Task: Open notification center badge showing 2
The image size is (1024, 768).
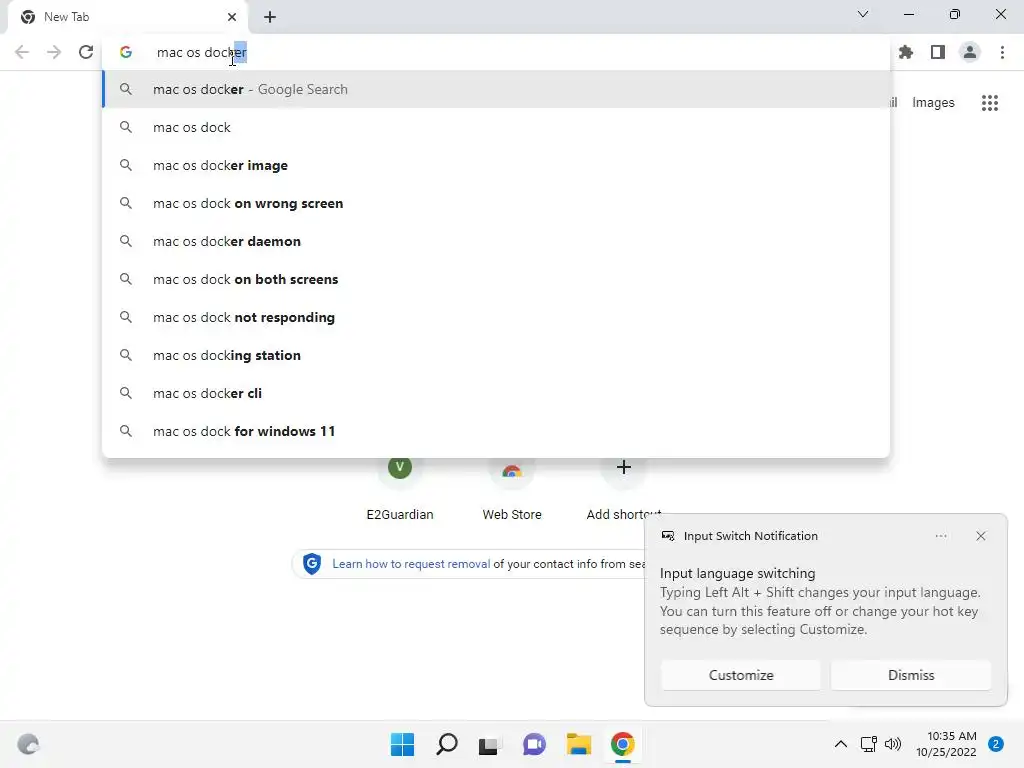Action: click(996, 744)
